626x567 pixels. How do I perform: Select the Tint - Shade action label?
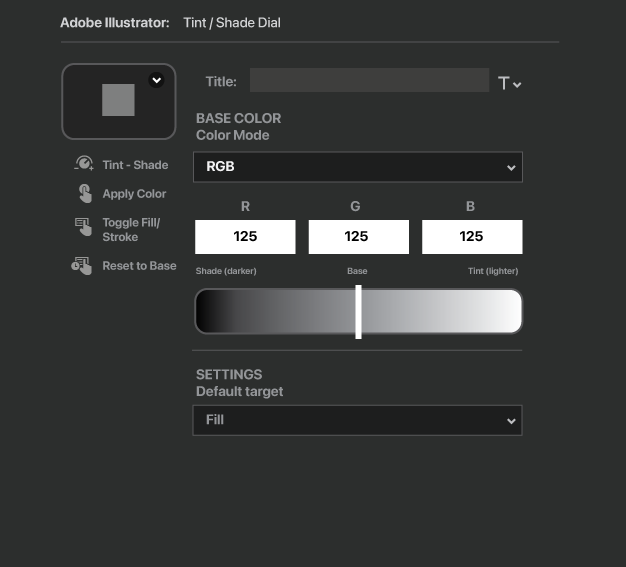(x=135, y=165)
